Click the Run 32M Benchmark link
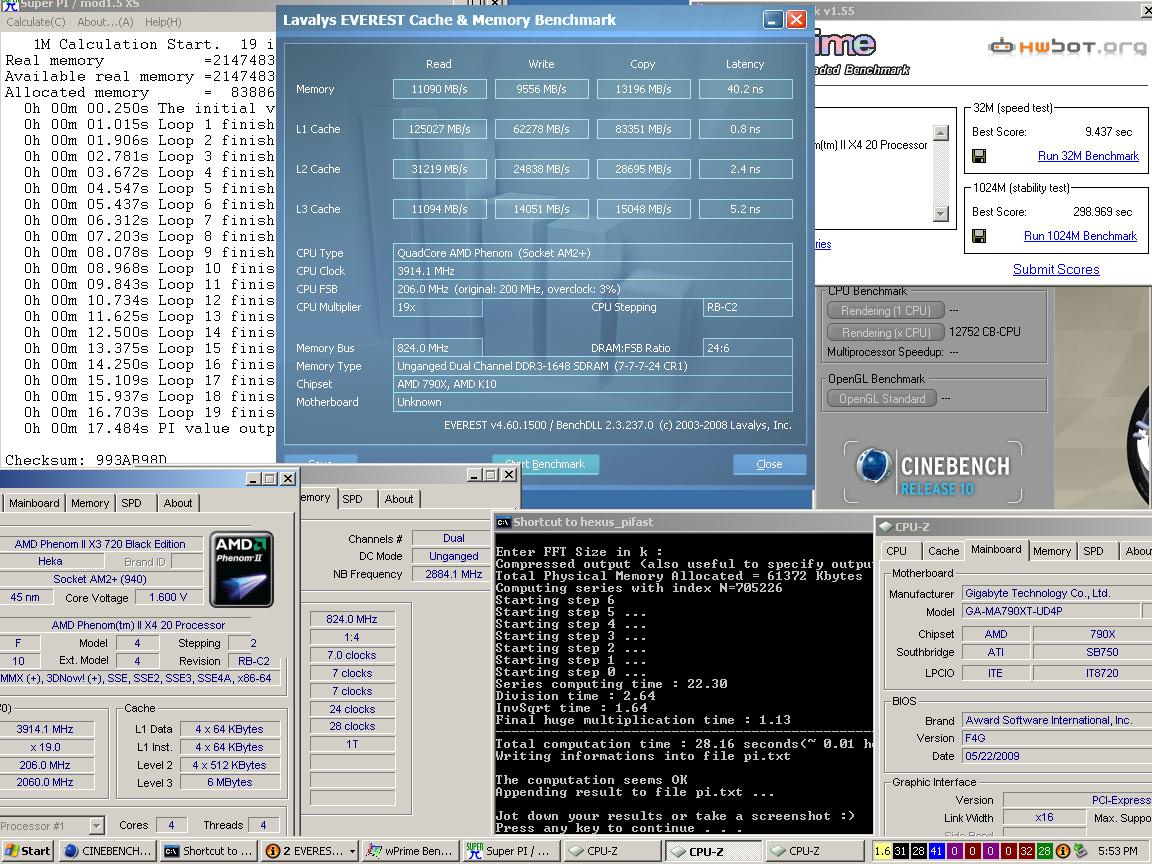Screen dimensions: 1152x864 [x=1088, y=156]
